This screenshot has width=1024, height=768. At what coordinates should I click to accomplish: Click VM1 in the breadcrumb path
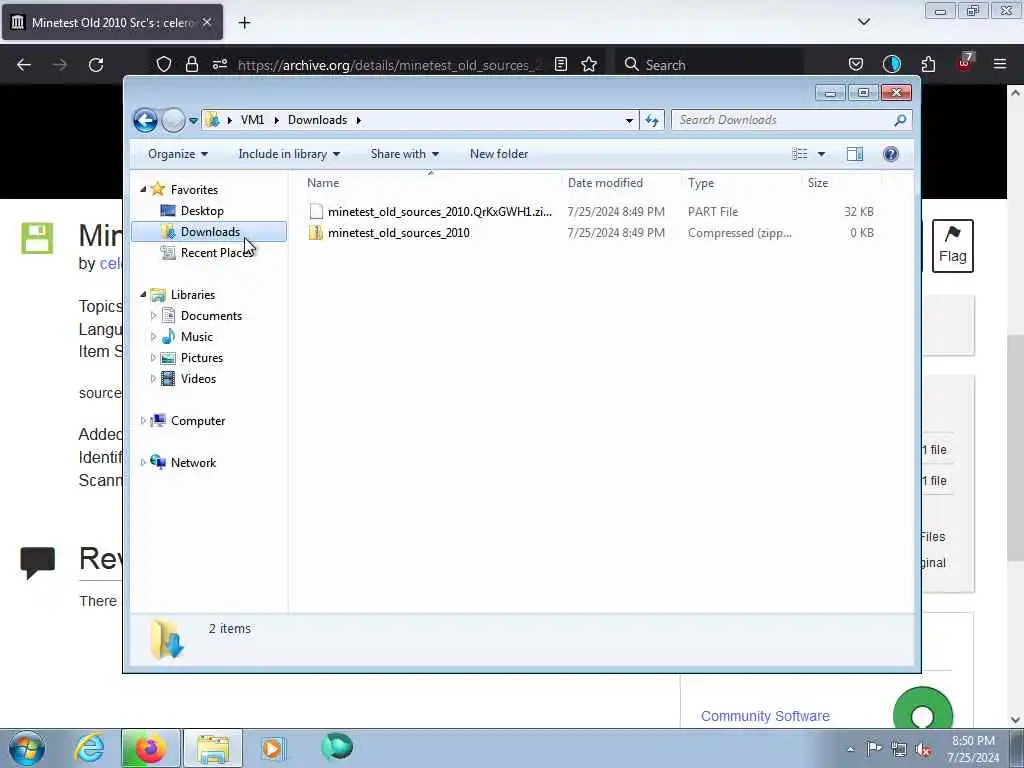[252, 120]
